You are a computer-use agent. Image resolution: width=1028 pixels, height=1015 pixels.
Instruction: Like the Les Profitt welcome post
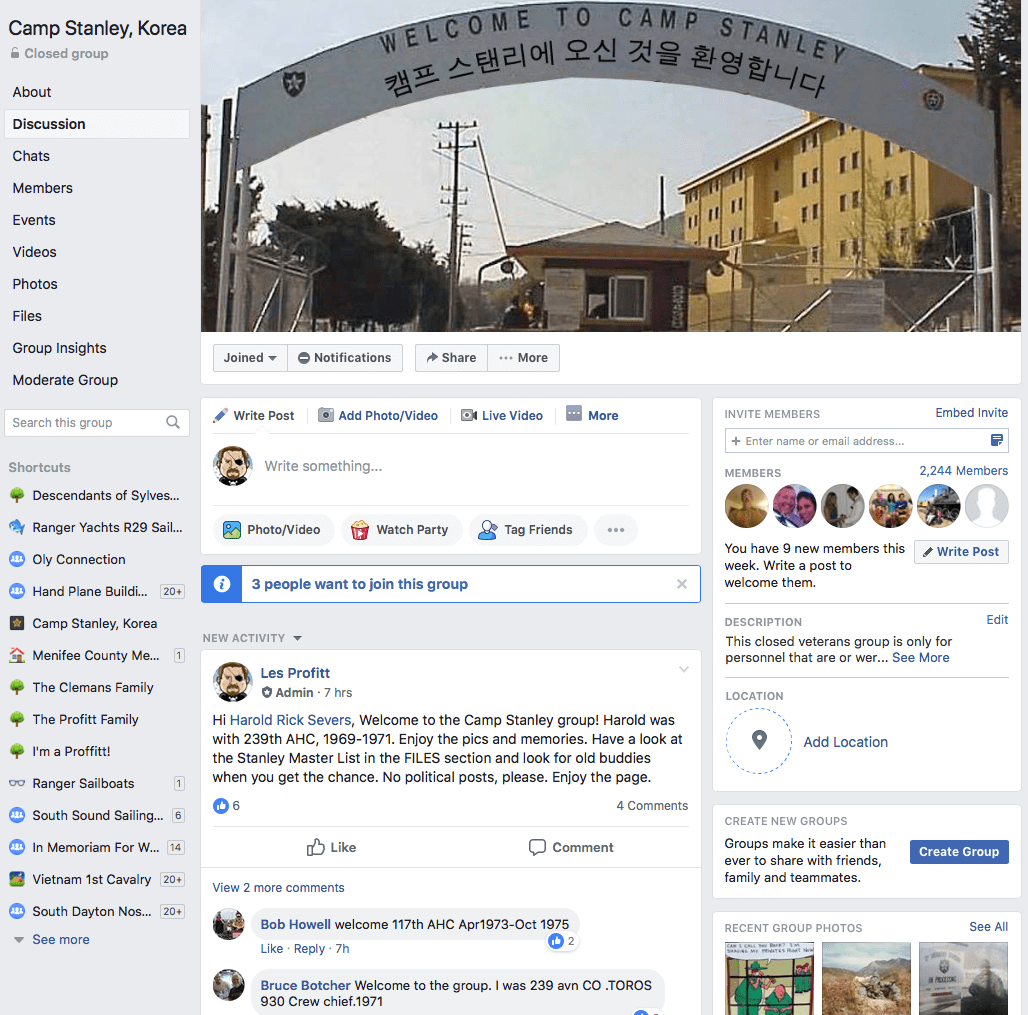331,847
